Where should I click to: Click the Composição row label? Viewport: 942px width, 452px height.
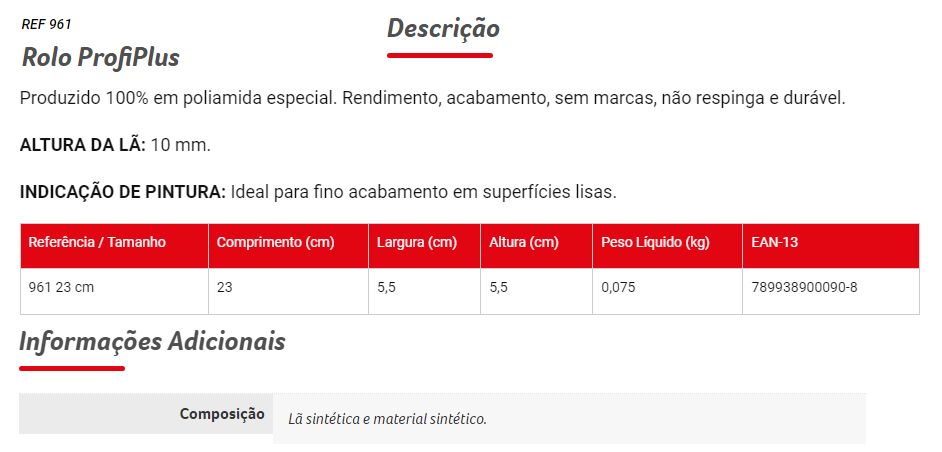[x=222, y=413]
